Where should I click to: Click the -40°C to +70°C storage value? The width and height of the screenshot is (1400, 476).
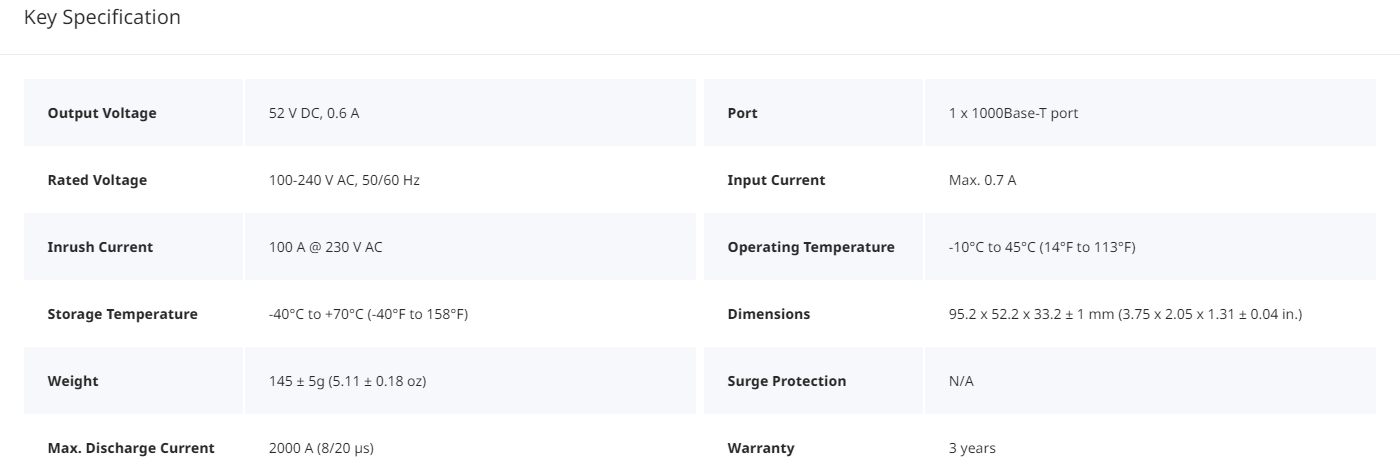coord(368,314)
